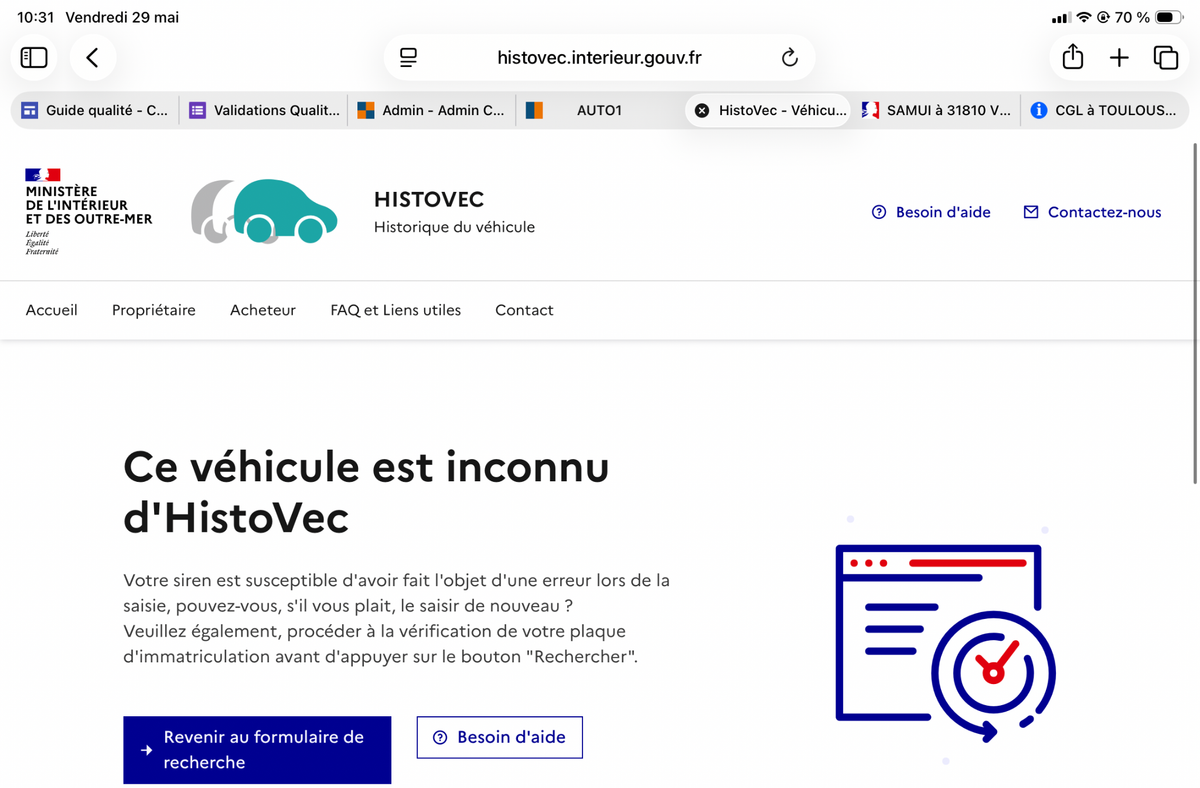Open the Safari sidebar panel icon
This screenshot has height=788, width=1200.
point(34,58)
